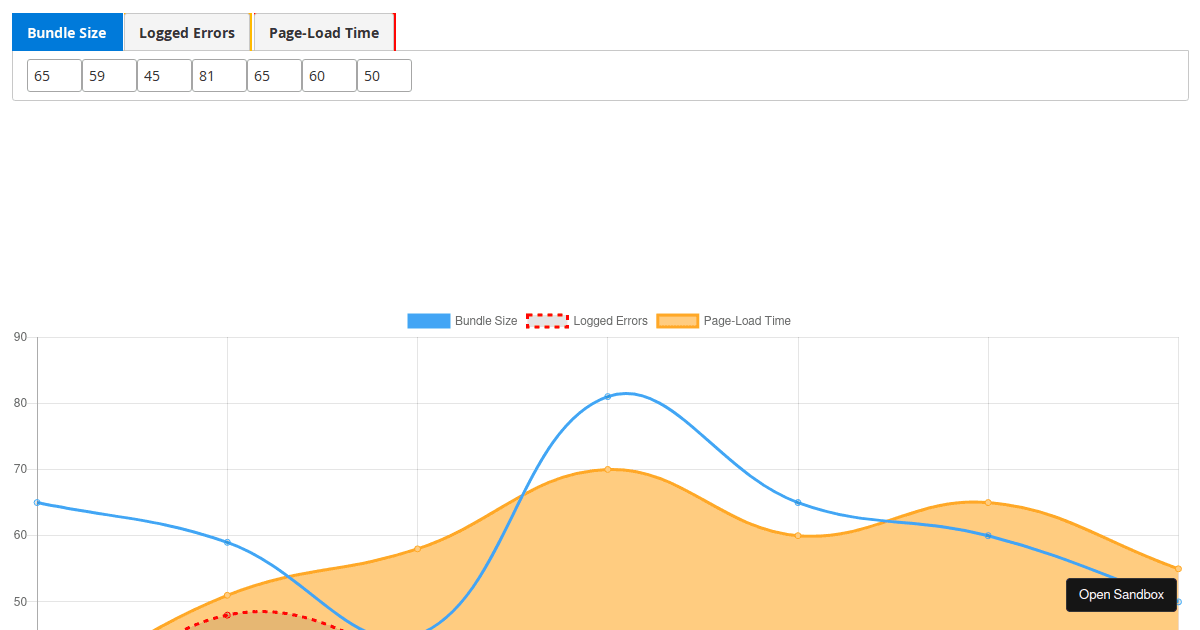Click the orange data point at value 58
The height and width of the screenshot is (630, 1200).
[x=417, y=548]
